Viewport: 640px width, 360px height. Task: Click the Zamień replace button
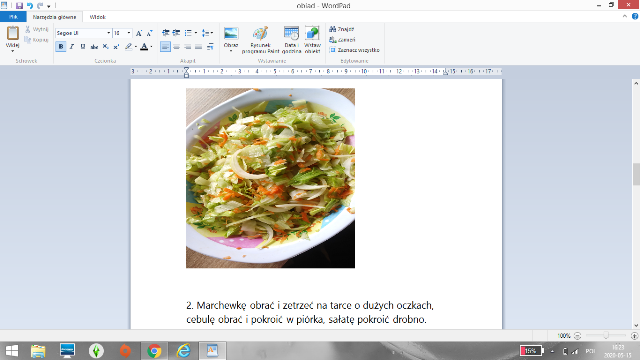[342, 40]
